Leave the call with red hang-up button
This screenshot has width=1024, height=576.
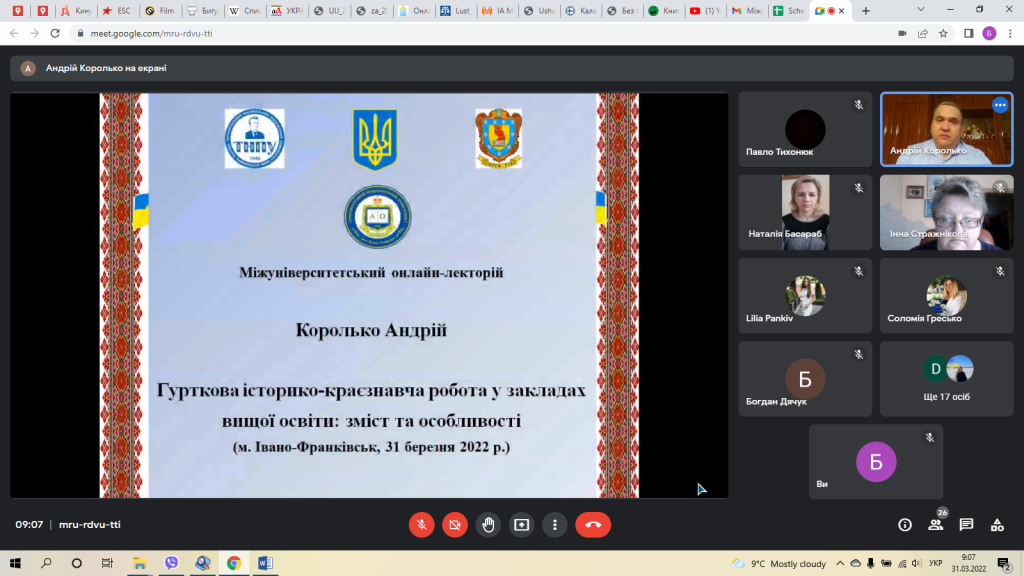point(592,524)
